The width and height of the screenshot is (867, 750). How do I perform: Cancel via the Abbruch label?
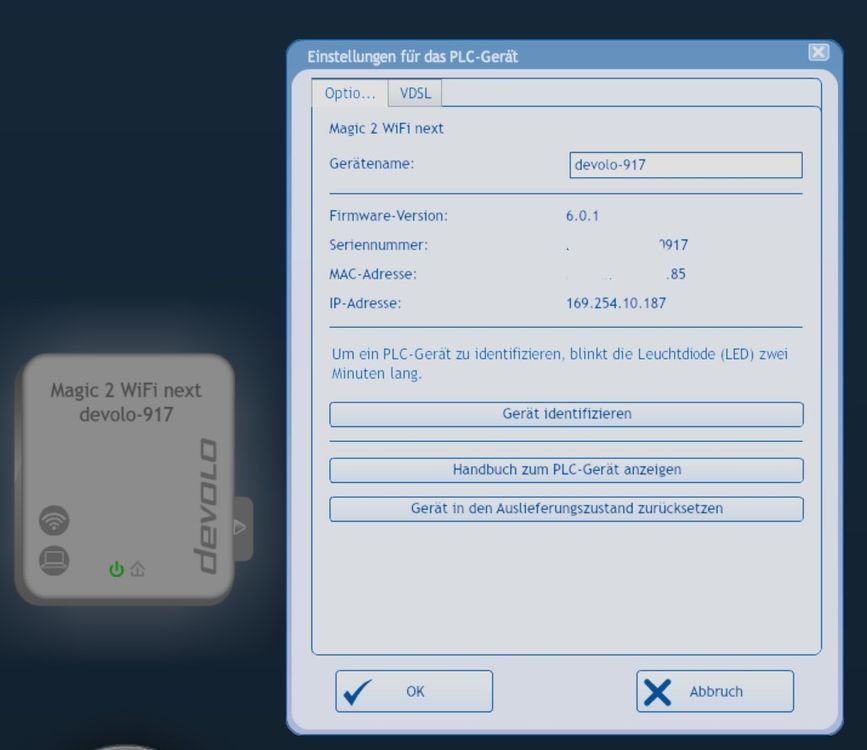pos(716,691)
